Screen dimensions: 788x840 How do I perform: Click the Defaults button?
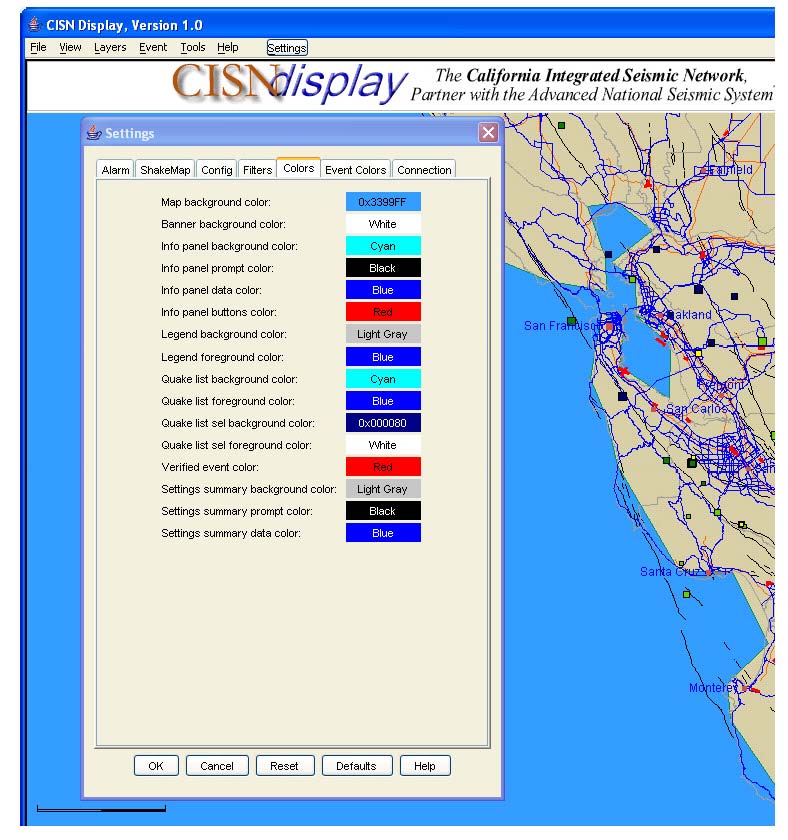click(356, 766)
